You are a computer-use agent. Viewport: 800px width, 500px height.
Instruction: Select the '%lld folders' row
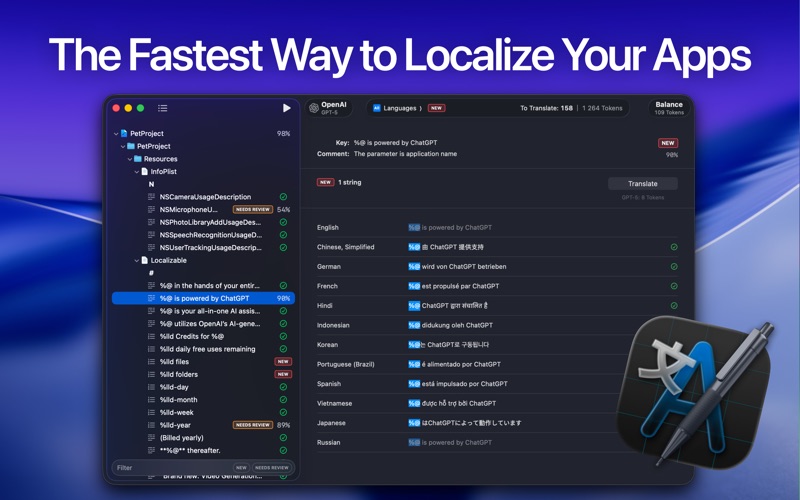pyautogui.click(x=203, y=374)
